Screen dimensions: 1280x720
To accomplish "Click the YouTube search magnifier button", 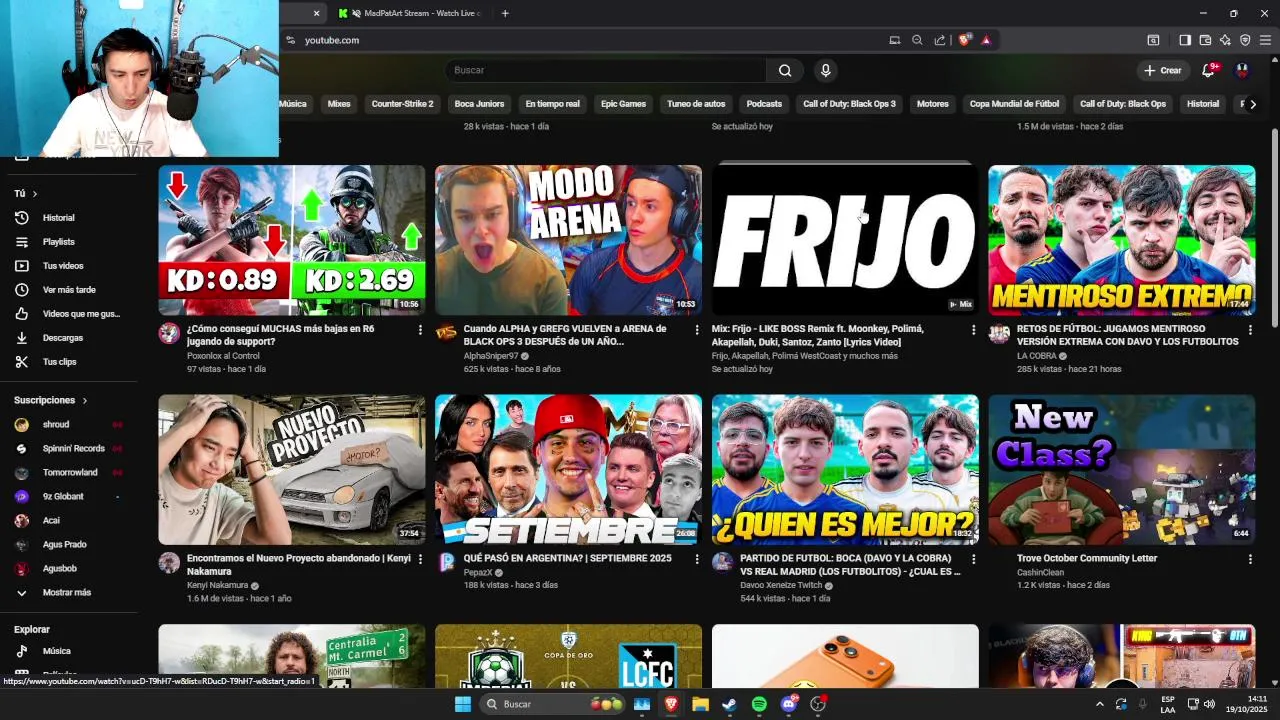I will 785,70.
